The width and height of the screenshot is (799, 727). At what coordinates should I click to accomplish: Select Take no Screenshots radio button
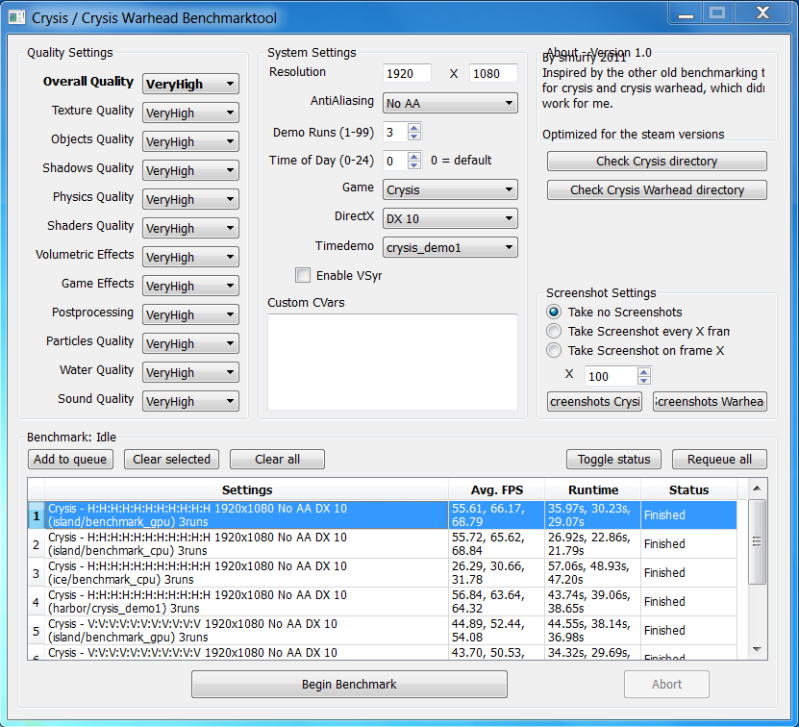[554, 312]
